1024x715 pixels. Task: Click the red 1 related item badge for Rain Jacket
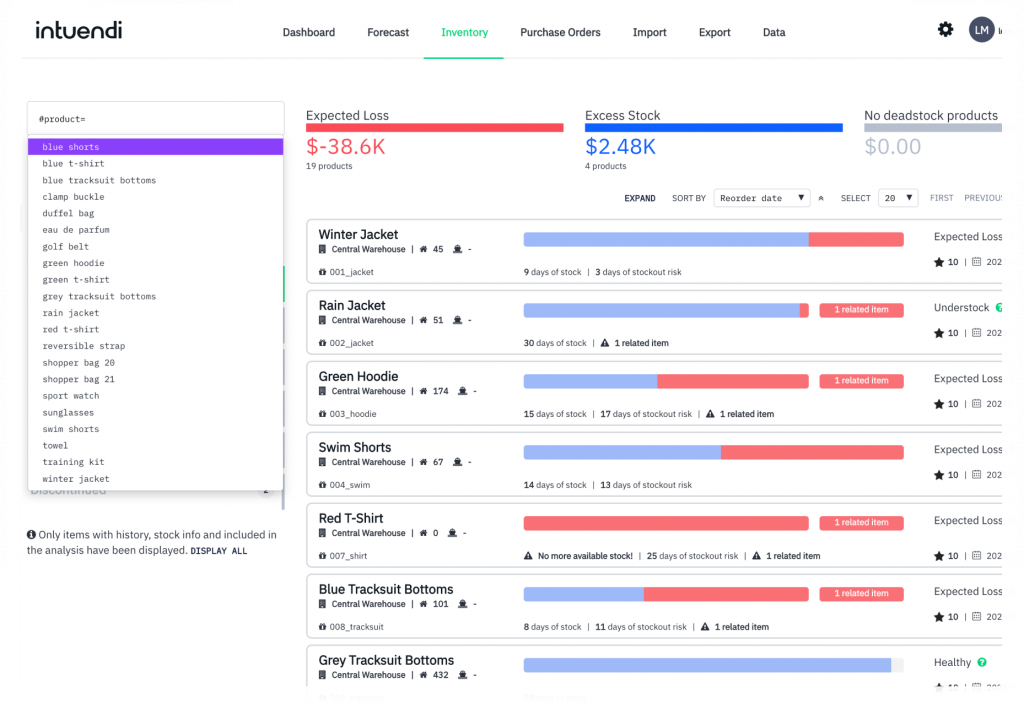click(x=861, y=310)
